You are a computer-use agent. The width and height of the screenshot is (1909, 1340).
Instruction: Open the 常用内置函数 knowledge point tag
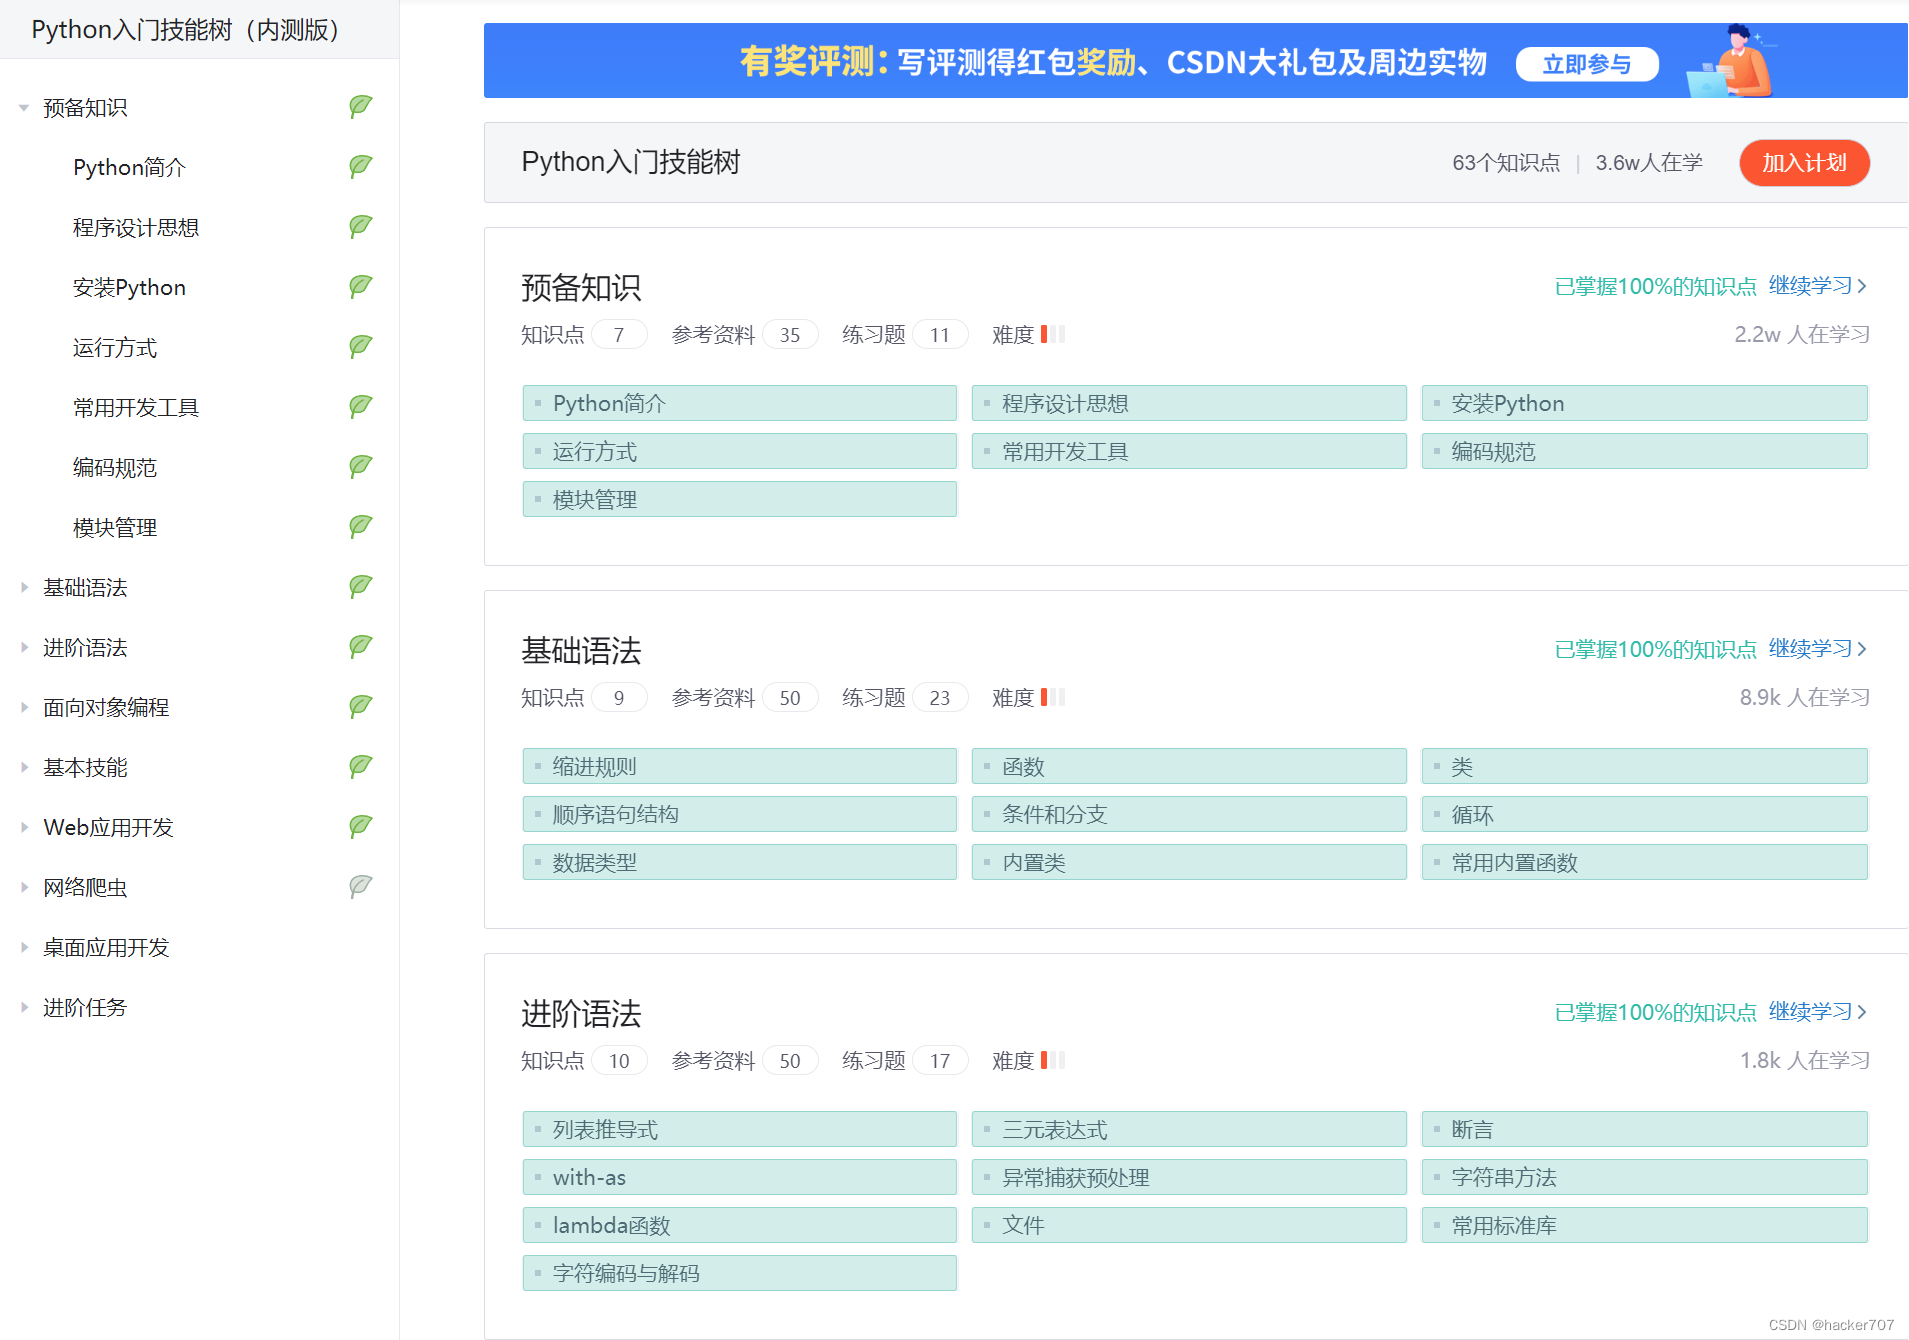tap(1644, 862)
